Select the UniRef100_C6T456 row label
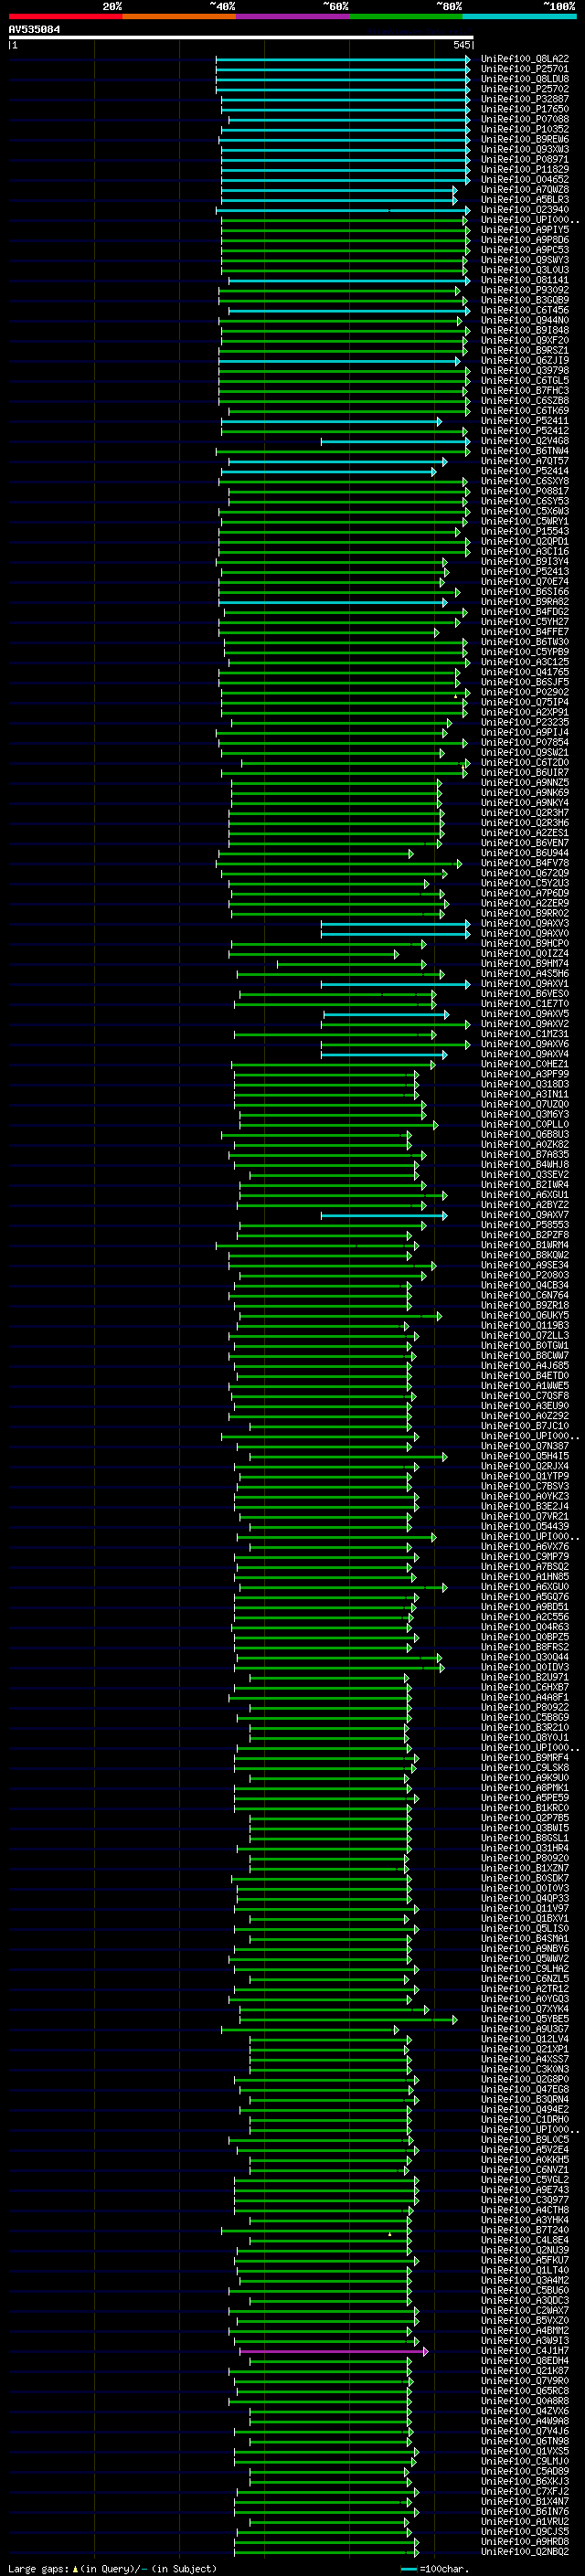 tap(525, 310)
